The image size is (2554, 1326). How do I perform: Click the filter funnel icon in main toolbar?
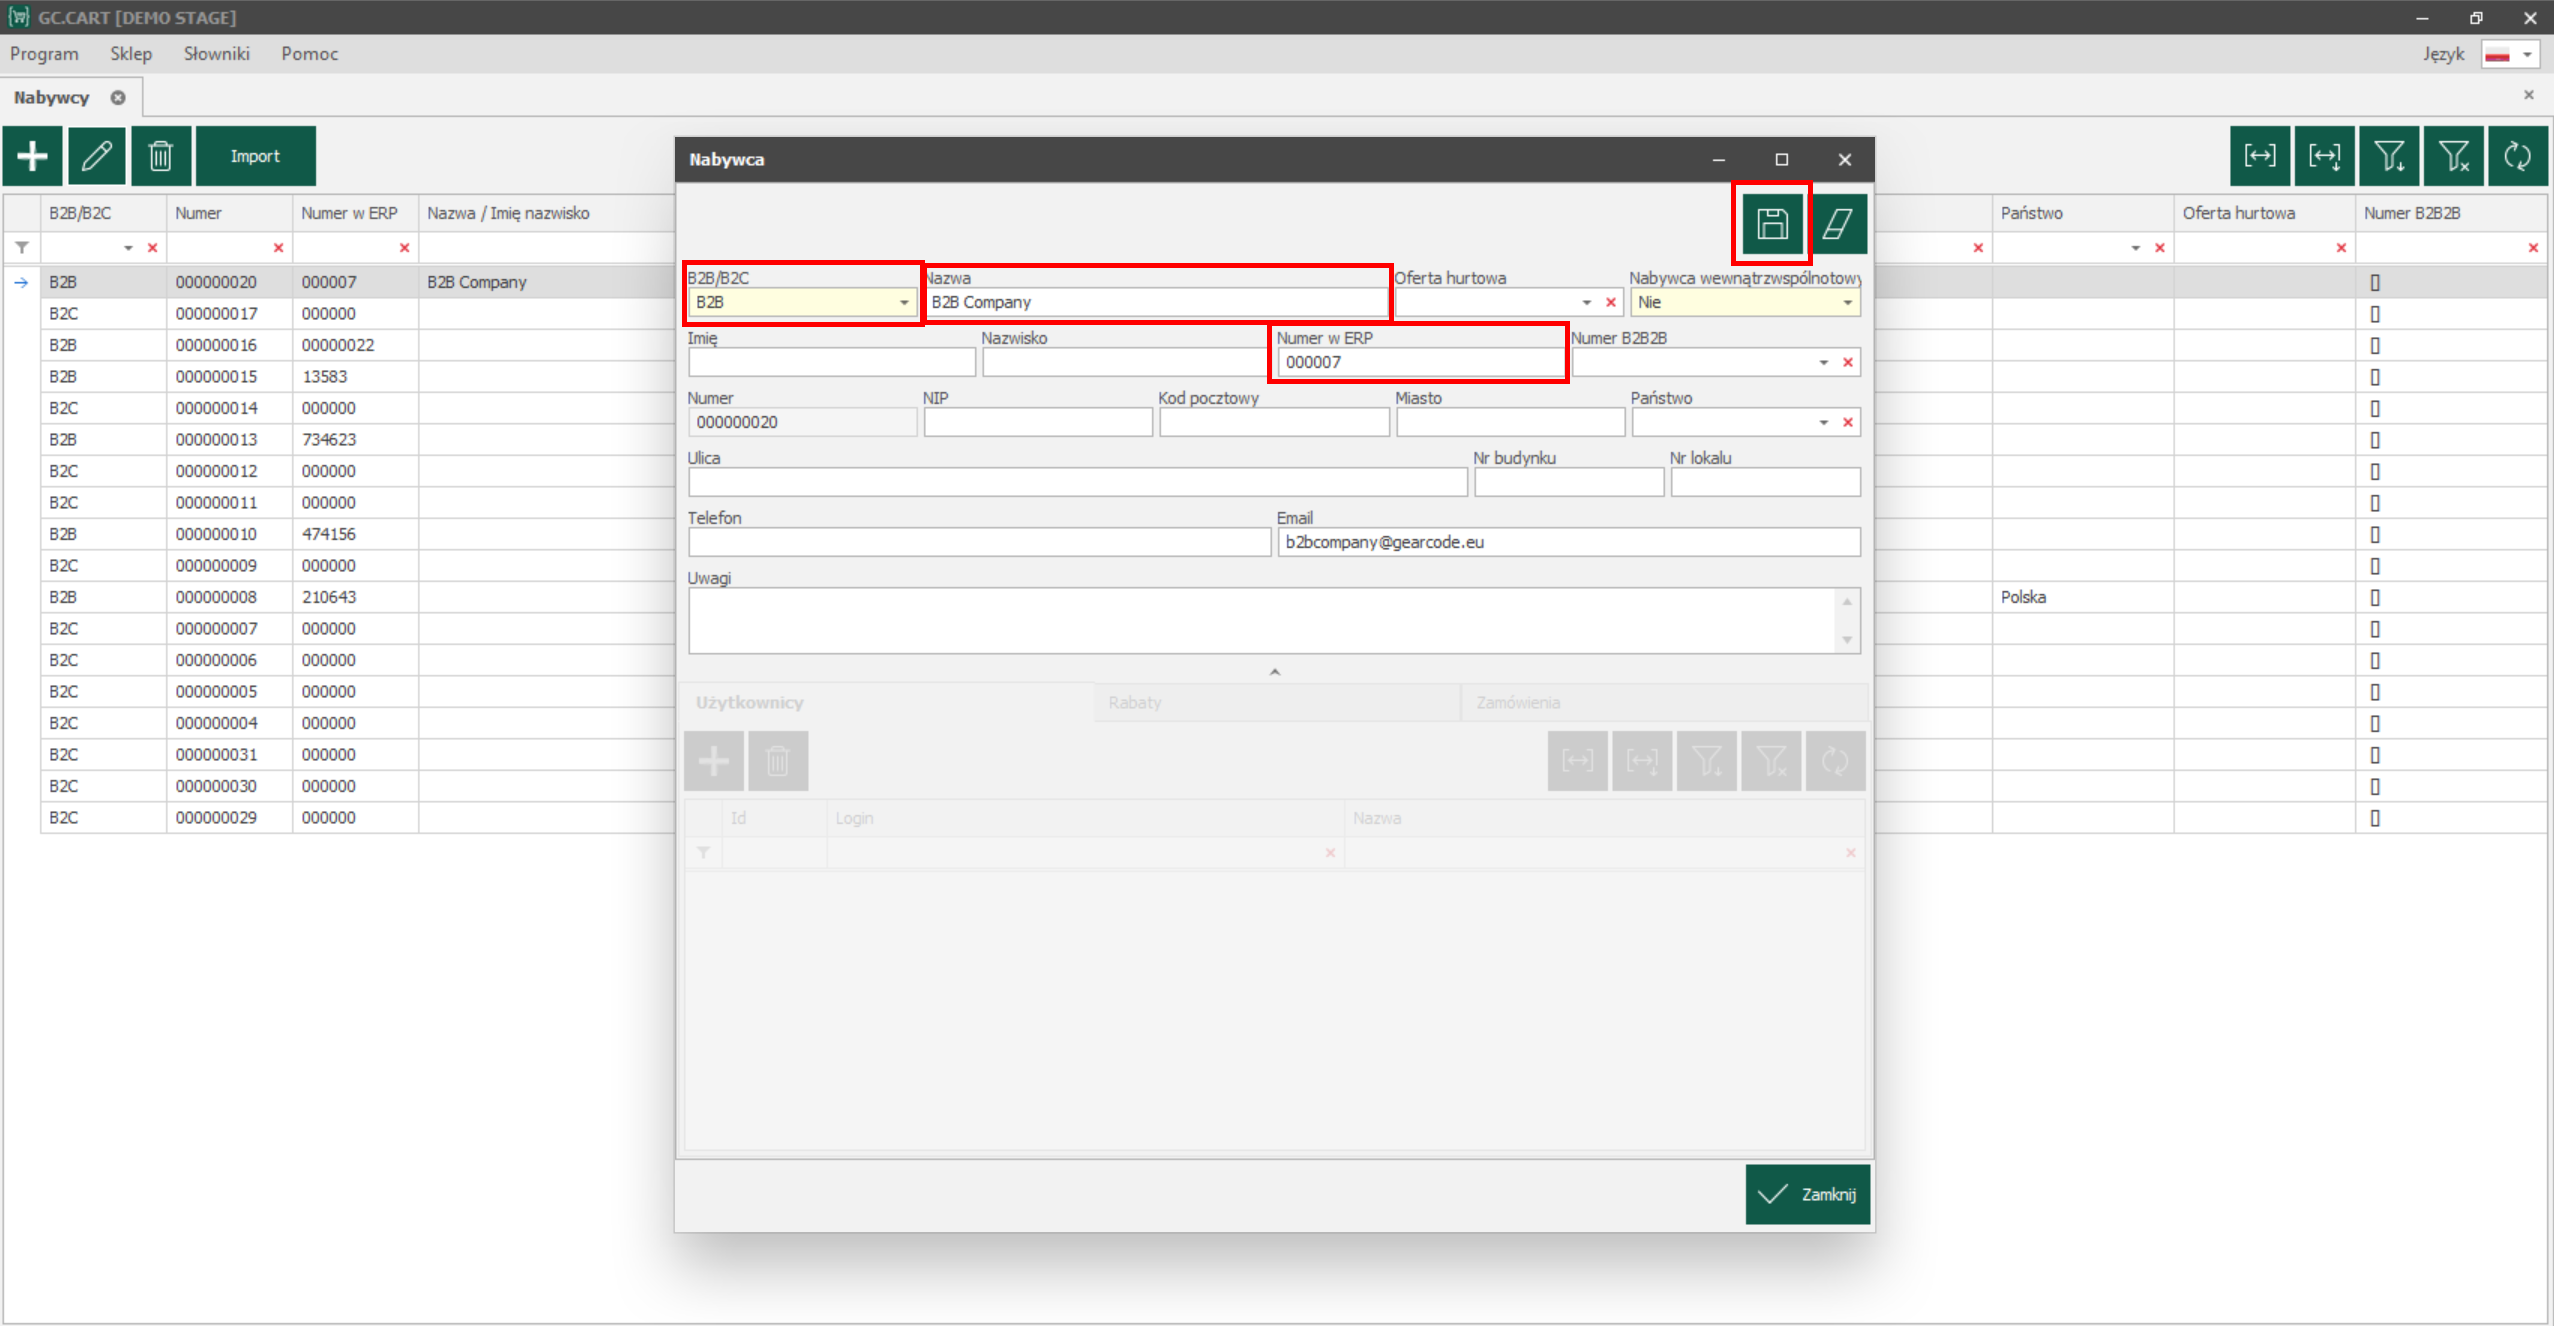(2389, 156)
